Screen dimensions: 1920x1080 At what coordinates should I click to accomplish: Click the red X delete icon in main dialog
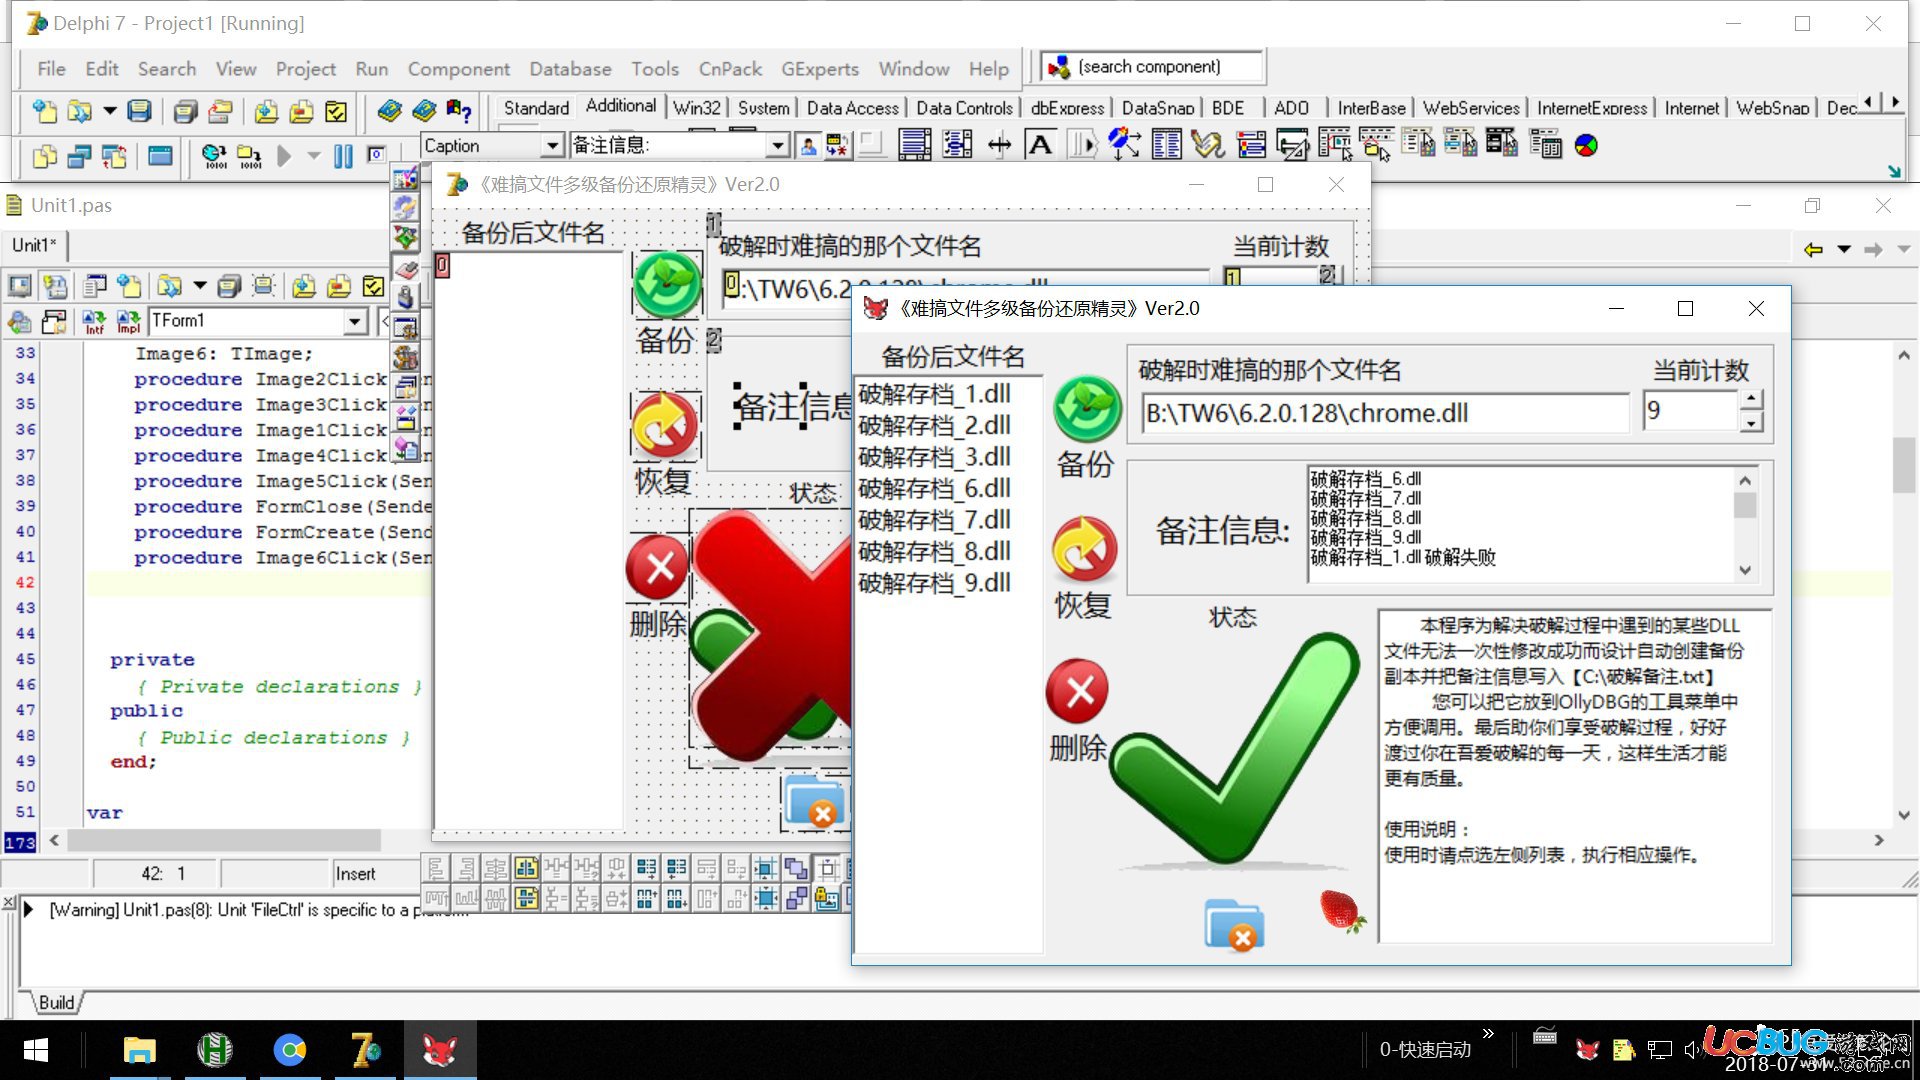coord(1079,688)
